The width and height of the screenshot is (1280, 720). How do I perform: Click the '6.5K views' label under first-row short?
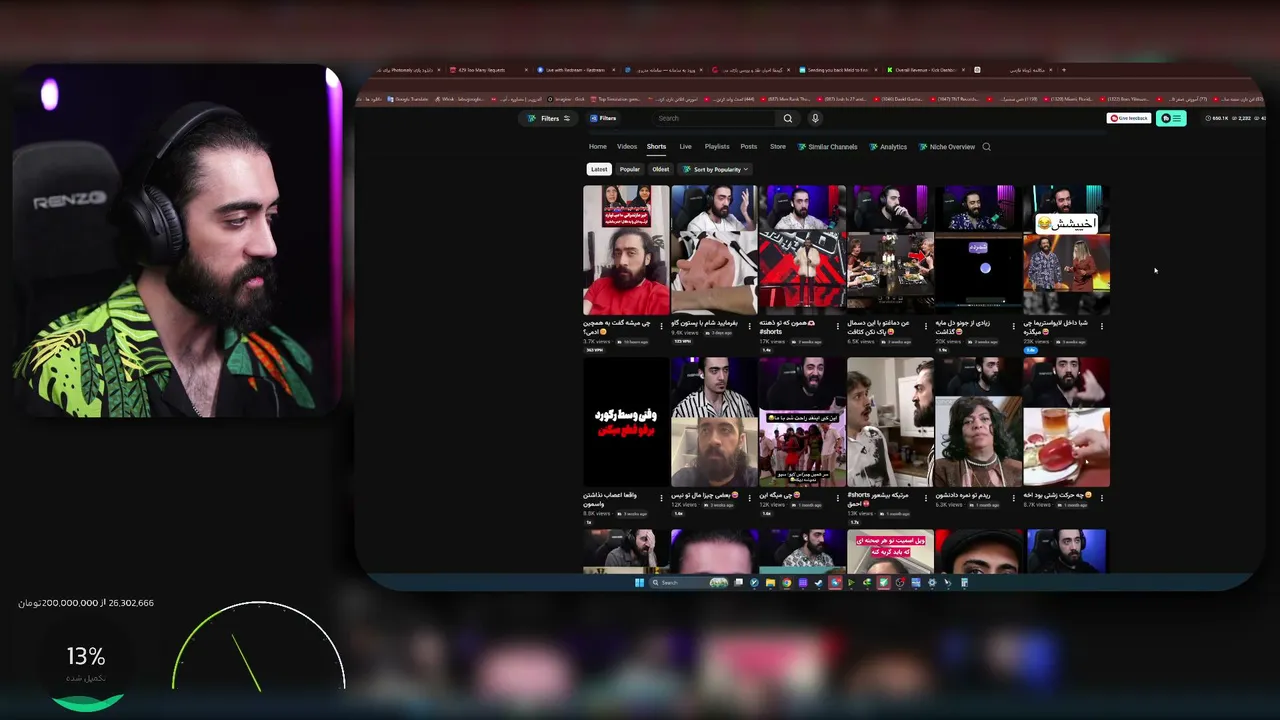tap(861, 342)
